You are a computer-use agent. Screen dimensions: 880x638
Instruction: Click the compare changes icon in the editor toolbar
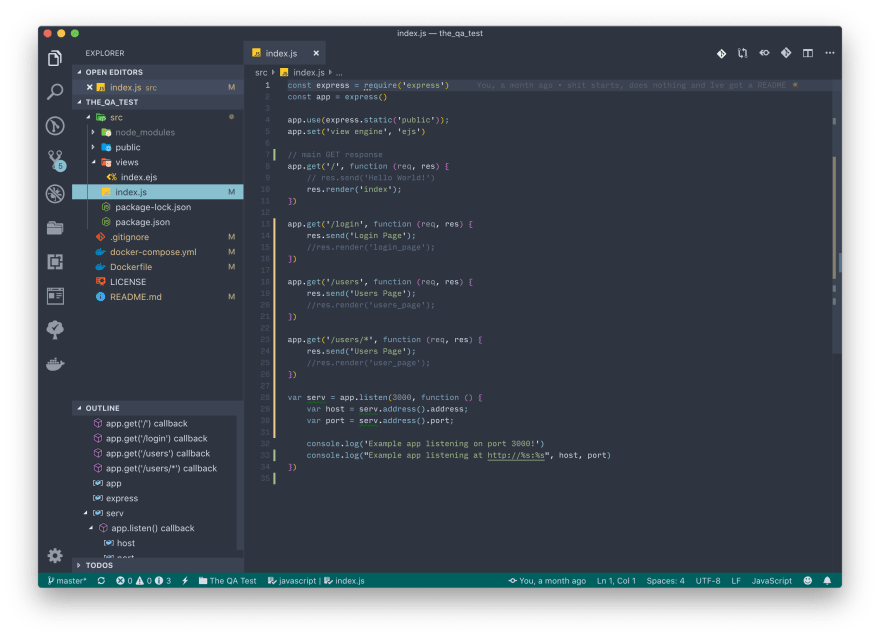[742, 53]
